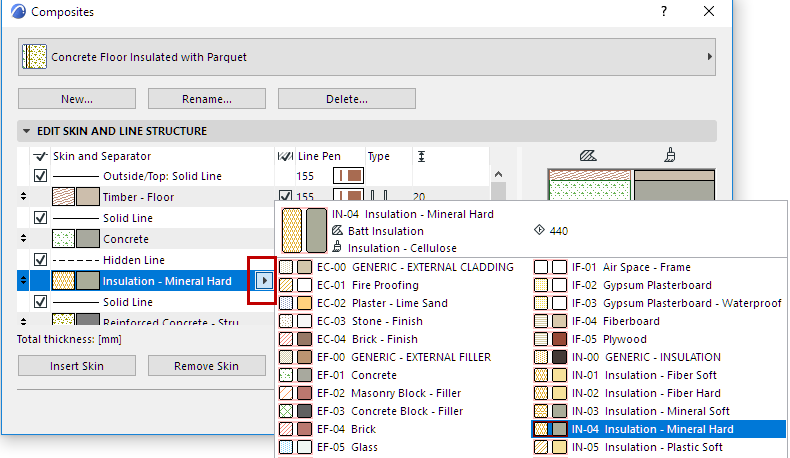Click the surface paint preview icon above the preview
The width and height of the screenshot is (790, 458).
pyautogui.click(x=670, y=155)
